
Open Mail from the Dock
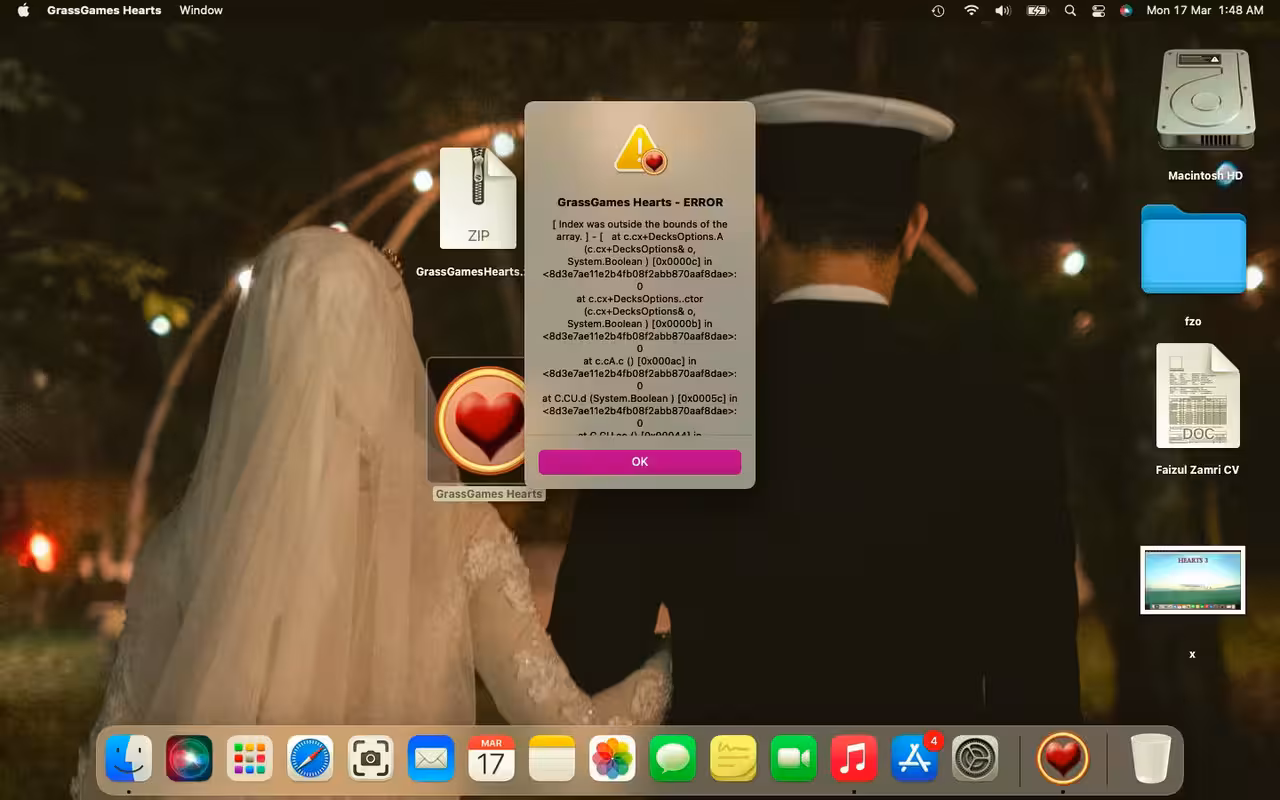431,758
